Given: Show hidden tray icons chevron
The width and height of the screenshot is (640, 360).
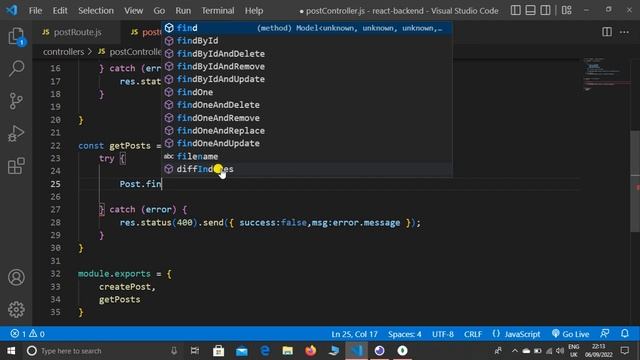Looking at the screenshot, I should coord(515,351).
